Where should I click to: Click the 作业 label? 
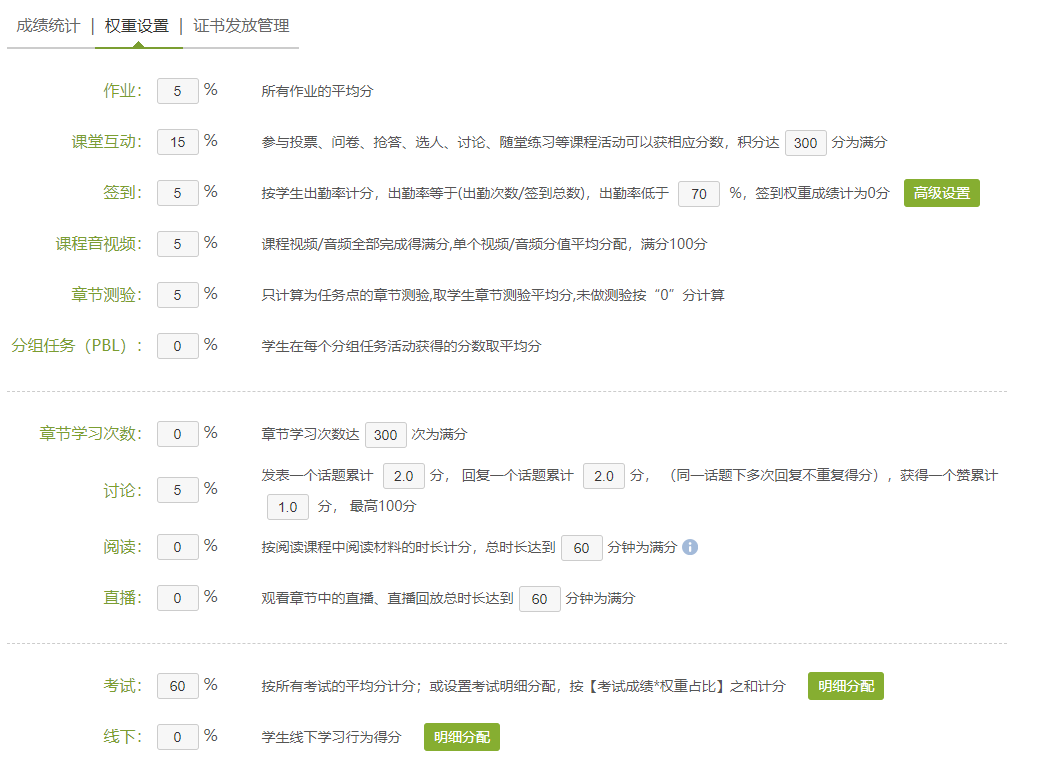click(x=122, y=91)
